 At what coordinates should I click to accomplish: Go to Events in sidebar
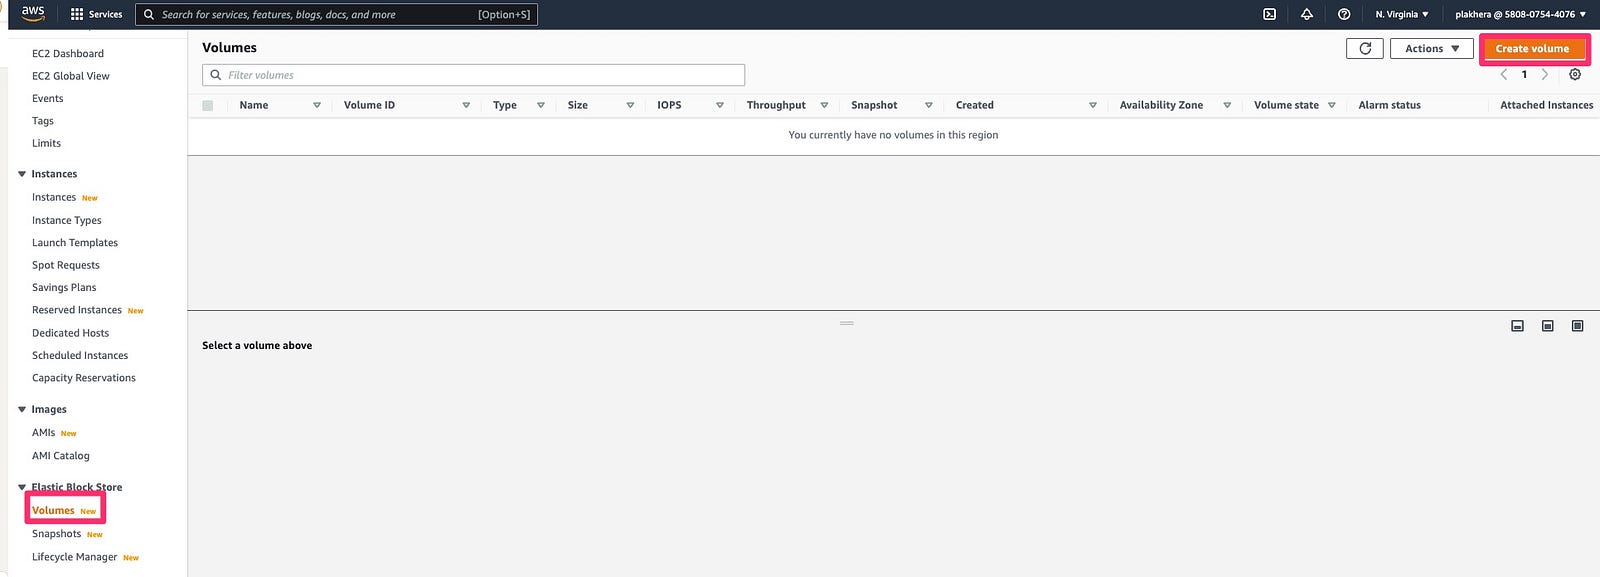click(x=48, y=98)
